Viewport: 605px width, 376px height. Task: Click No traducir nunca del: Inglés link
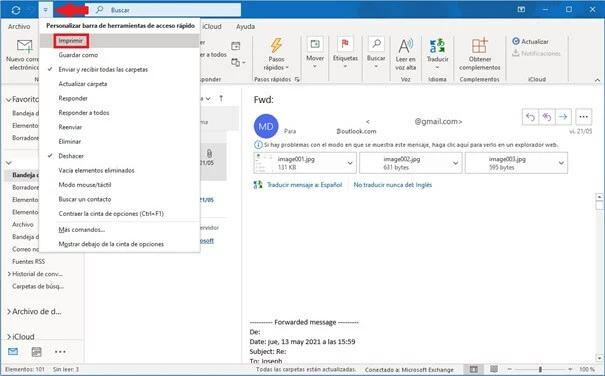[x=393, y=185]
